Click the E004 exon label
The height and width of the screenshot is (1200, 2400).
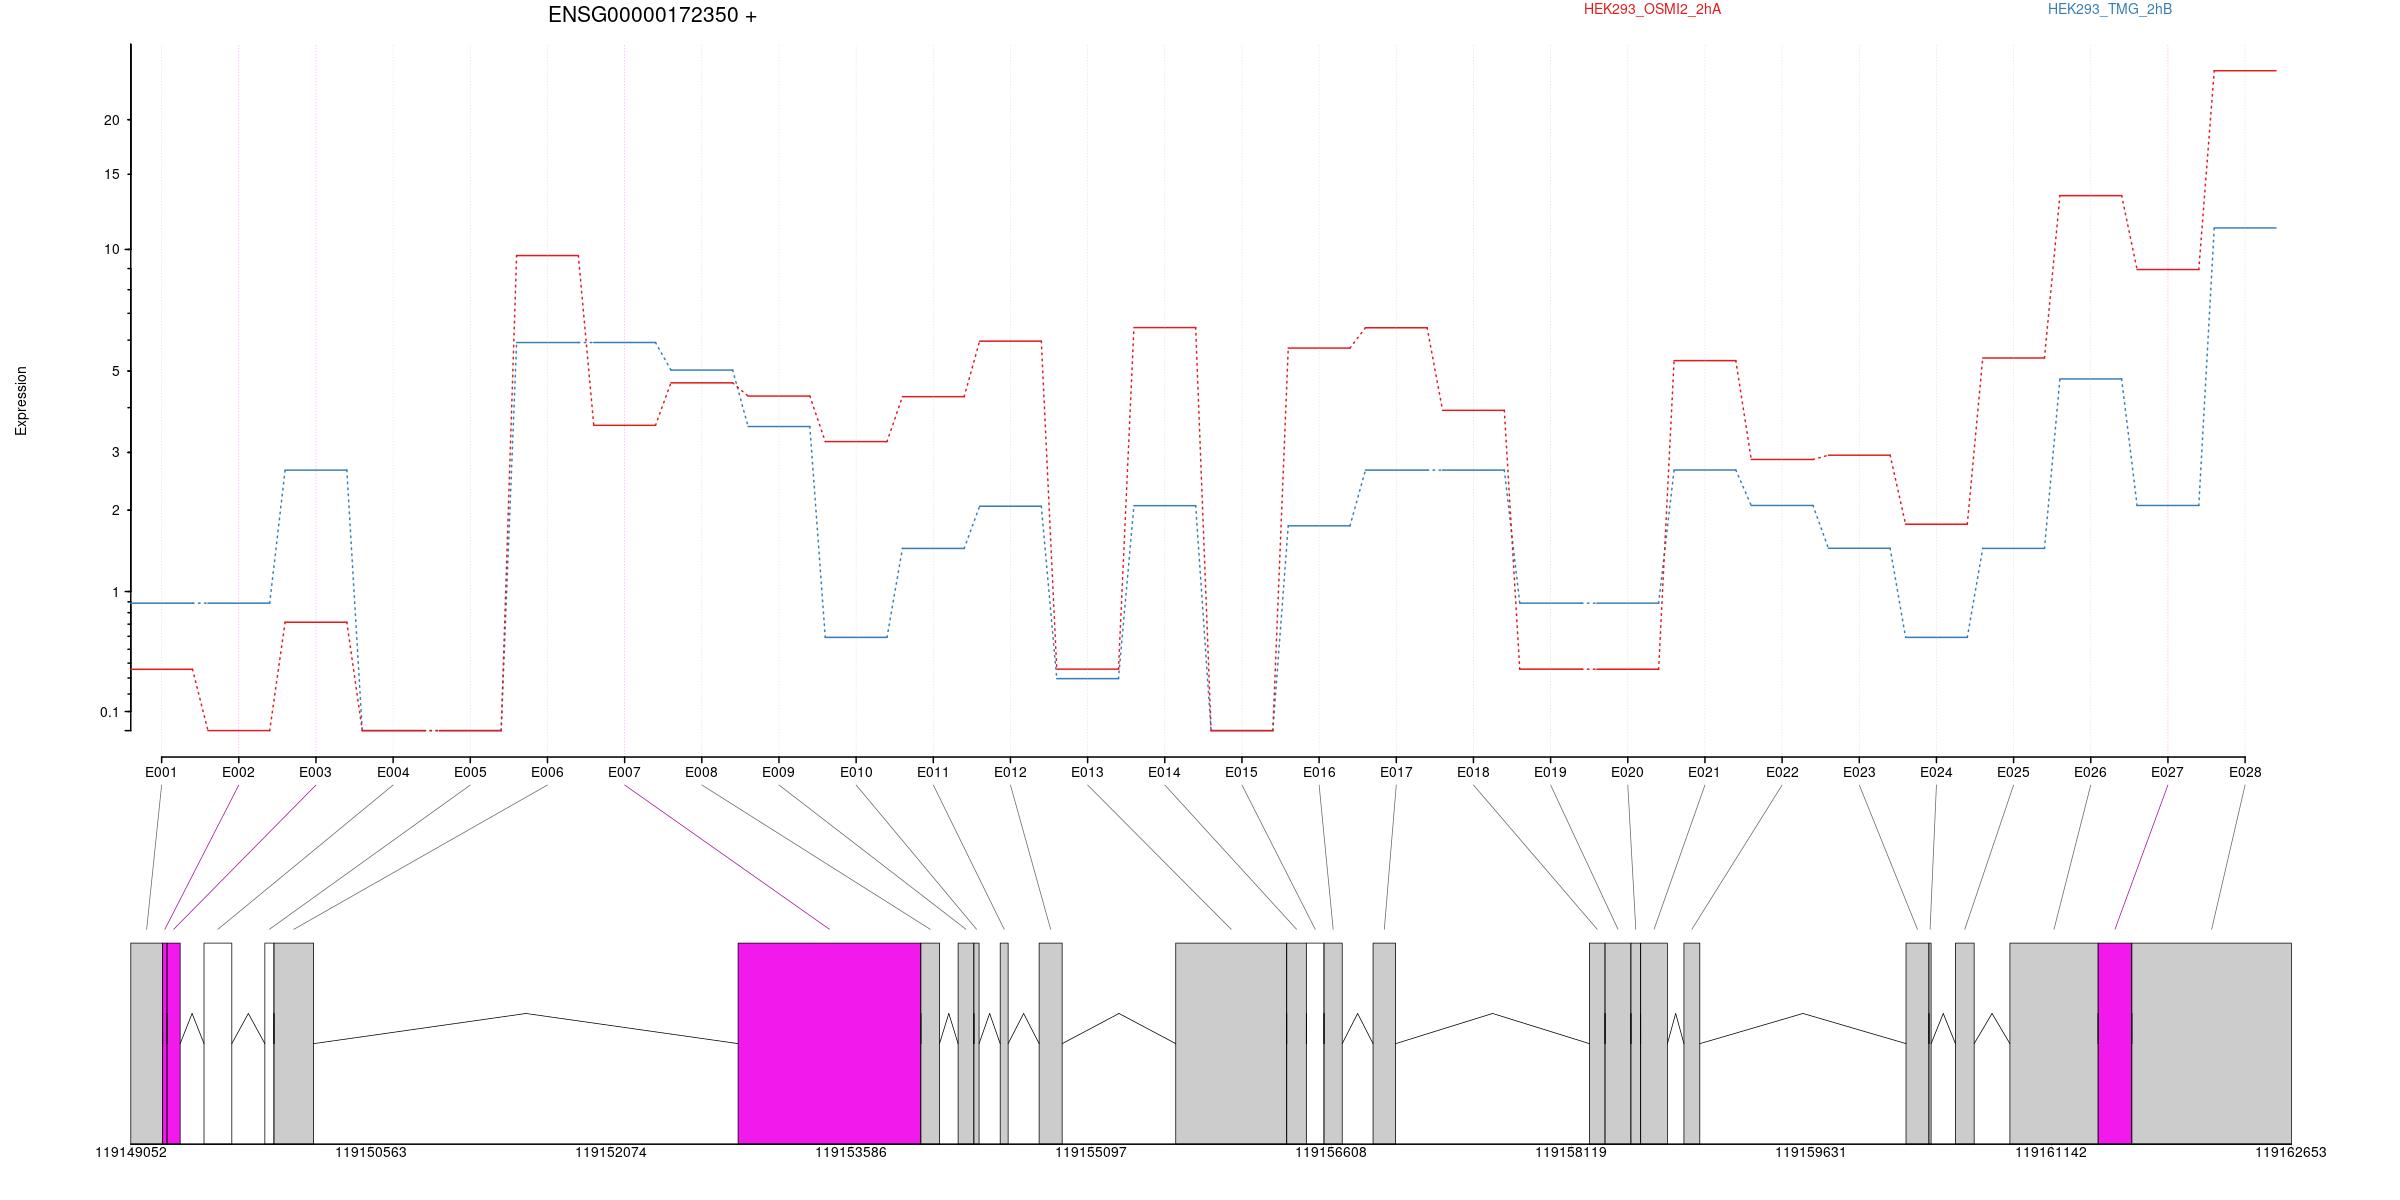(393, 772)
